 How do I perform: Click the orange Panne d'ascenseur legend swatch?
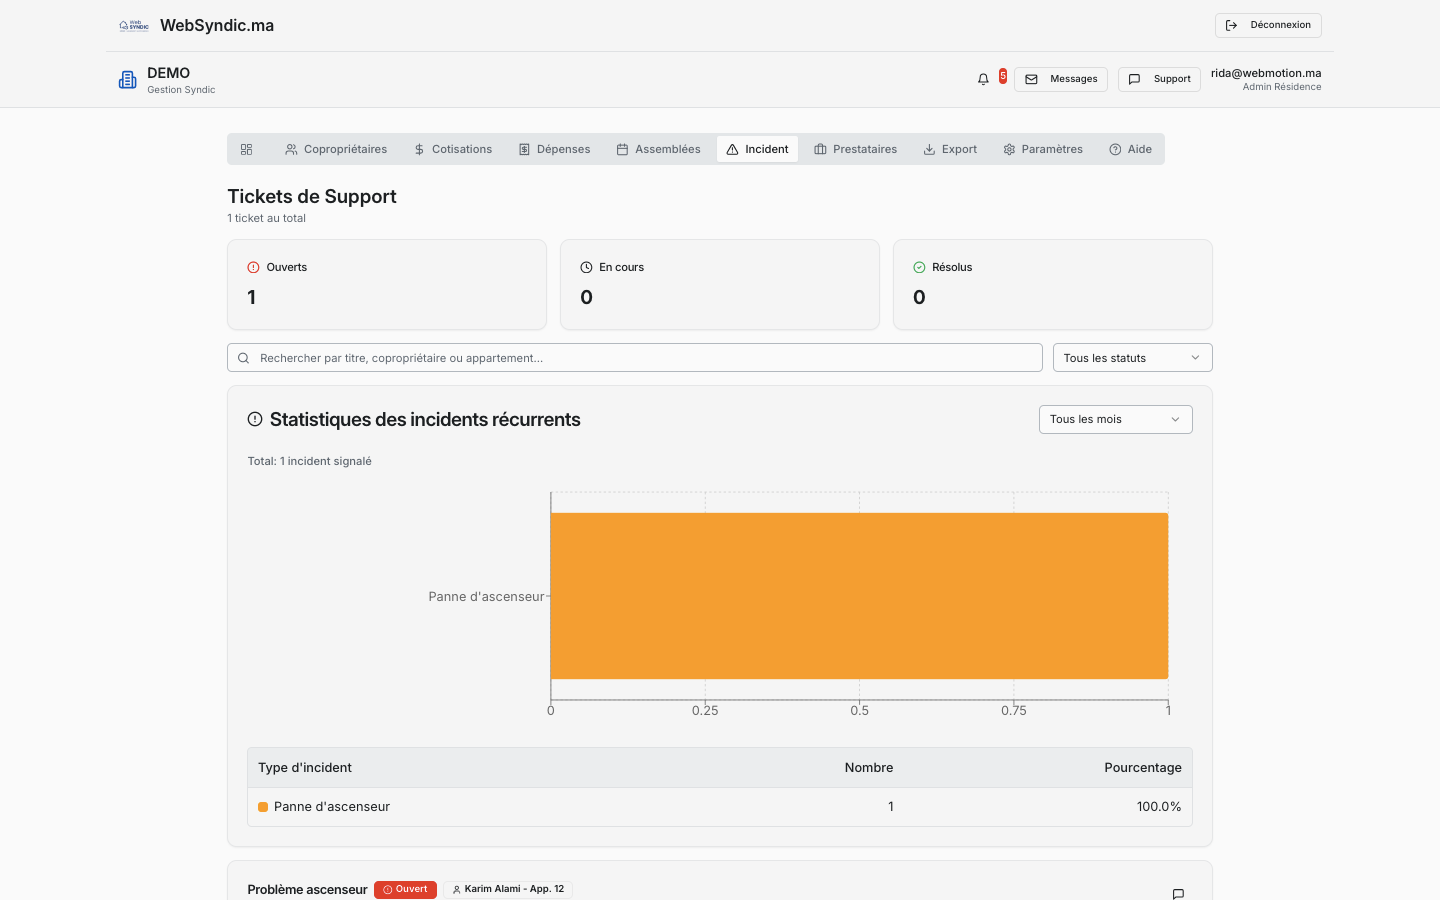[x=263, y=807]
